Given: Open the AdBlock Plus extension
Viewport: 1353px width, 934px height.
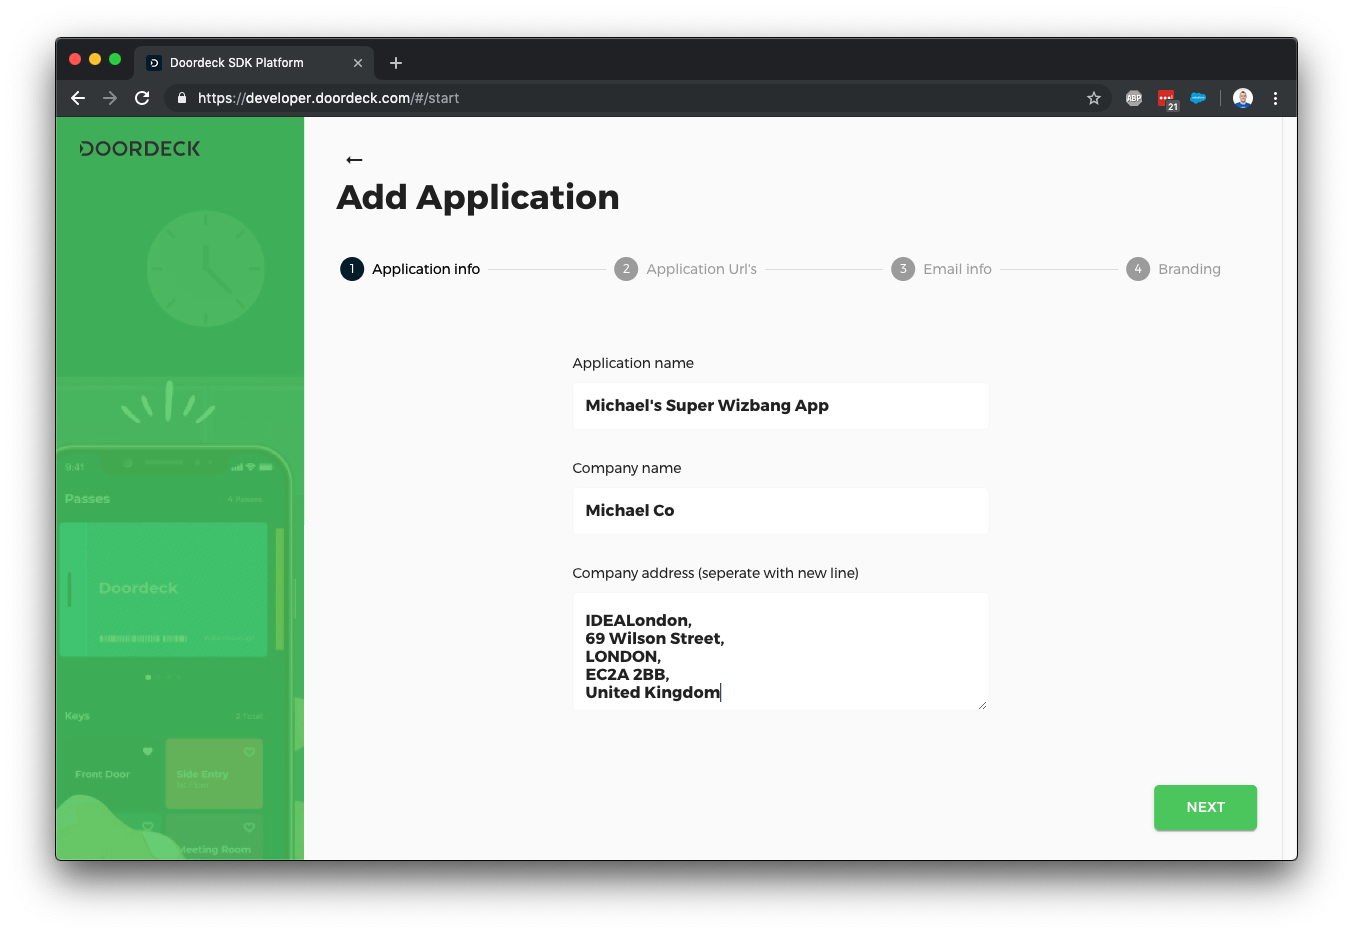Looking at the screenshot, I should coord(1133,98).
